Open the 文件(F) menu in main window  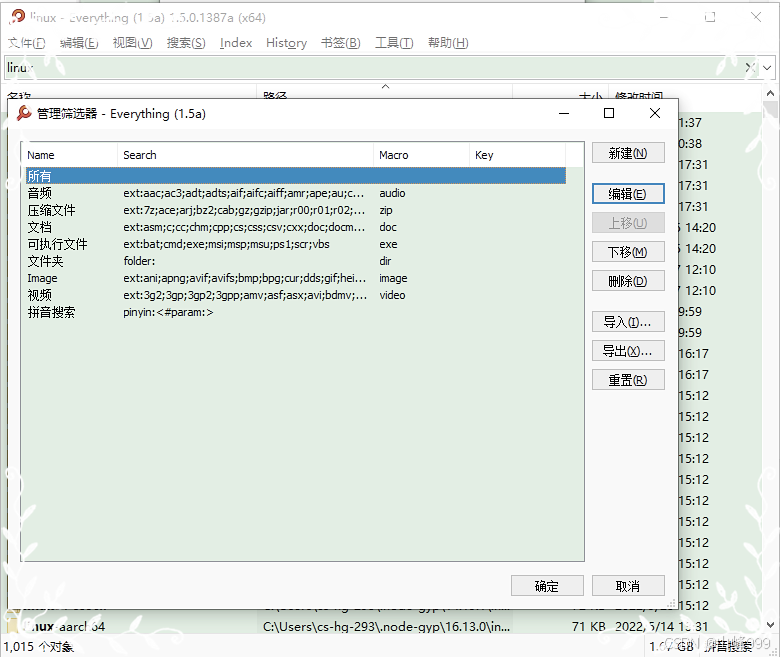point(26,43)
